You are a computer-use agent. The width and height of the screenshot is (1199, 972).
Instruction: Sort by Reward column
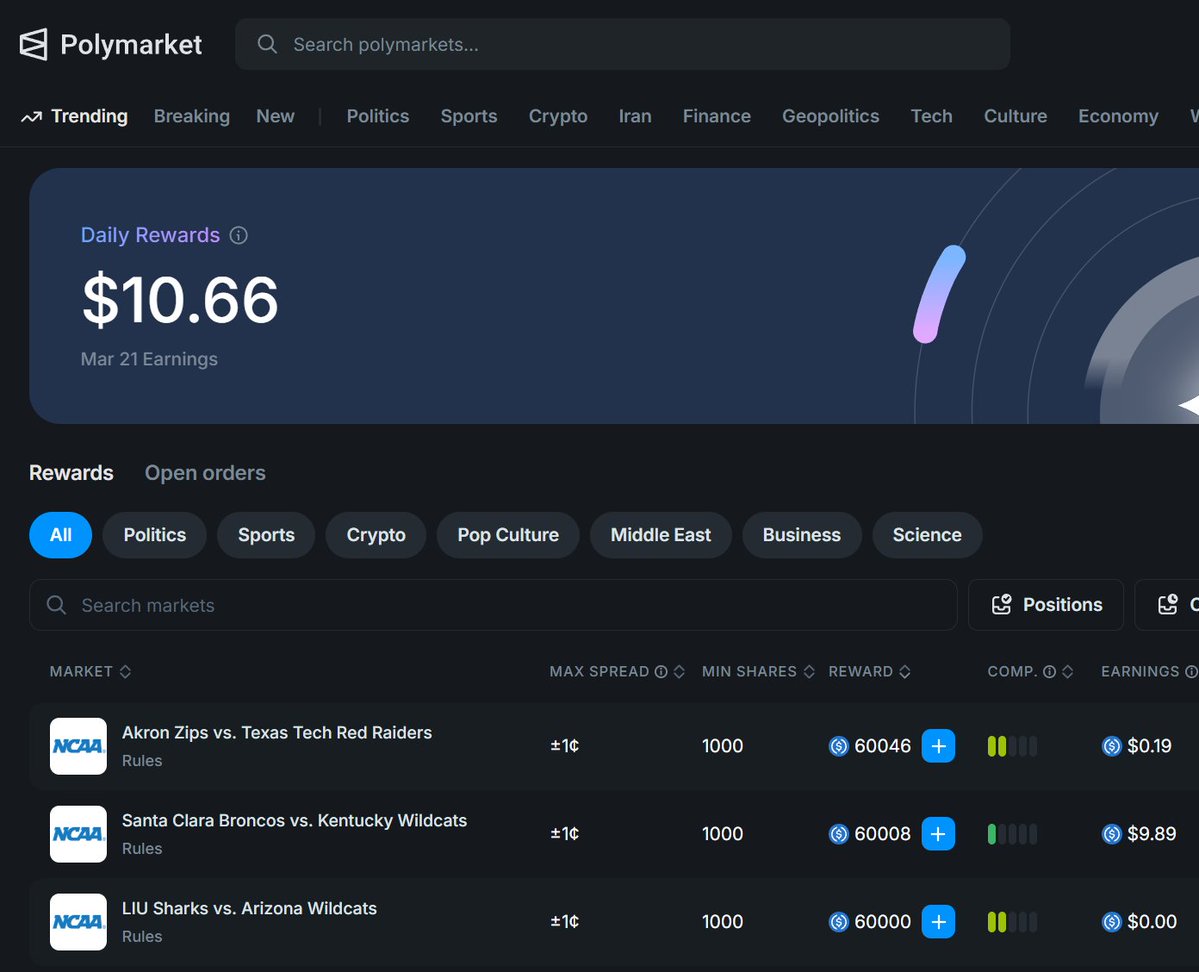(x=869, y=671)
